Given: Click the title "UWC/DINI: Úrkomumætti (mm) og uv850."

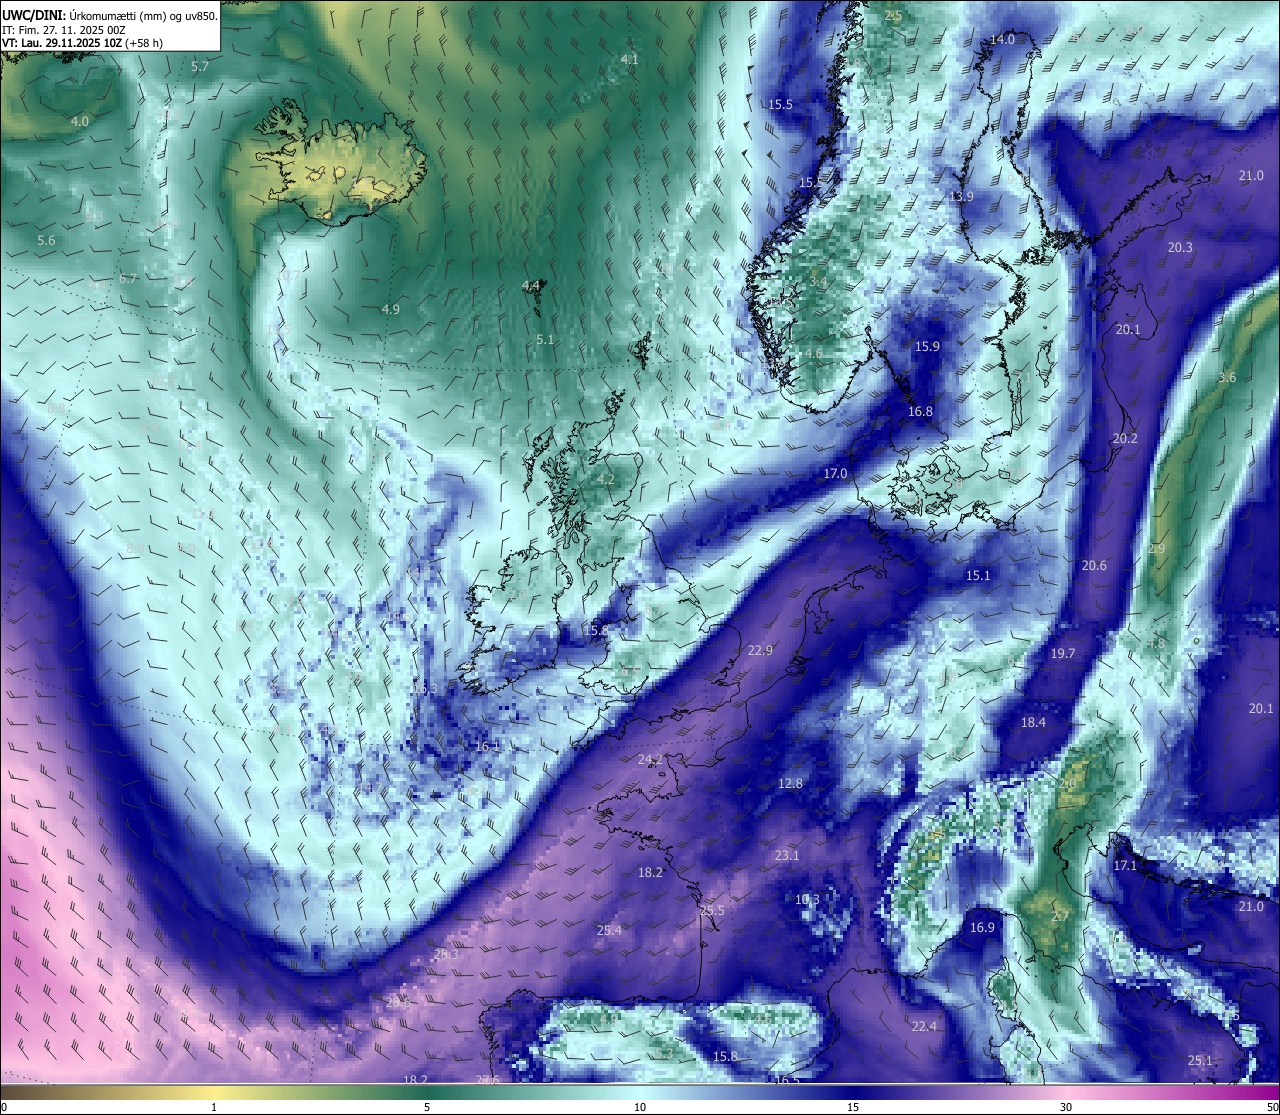Looking at the screenshot, I should [x=110, y=15].
